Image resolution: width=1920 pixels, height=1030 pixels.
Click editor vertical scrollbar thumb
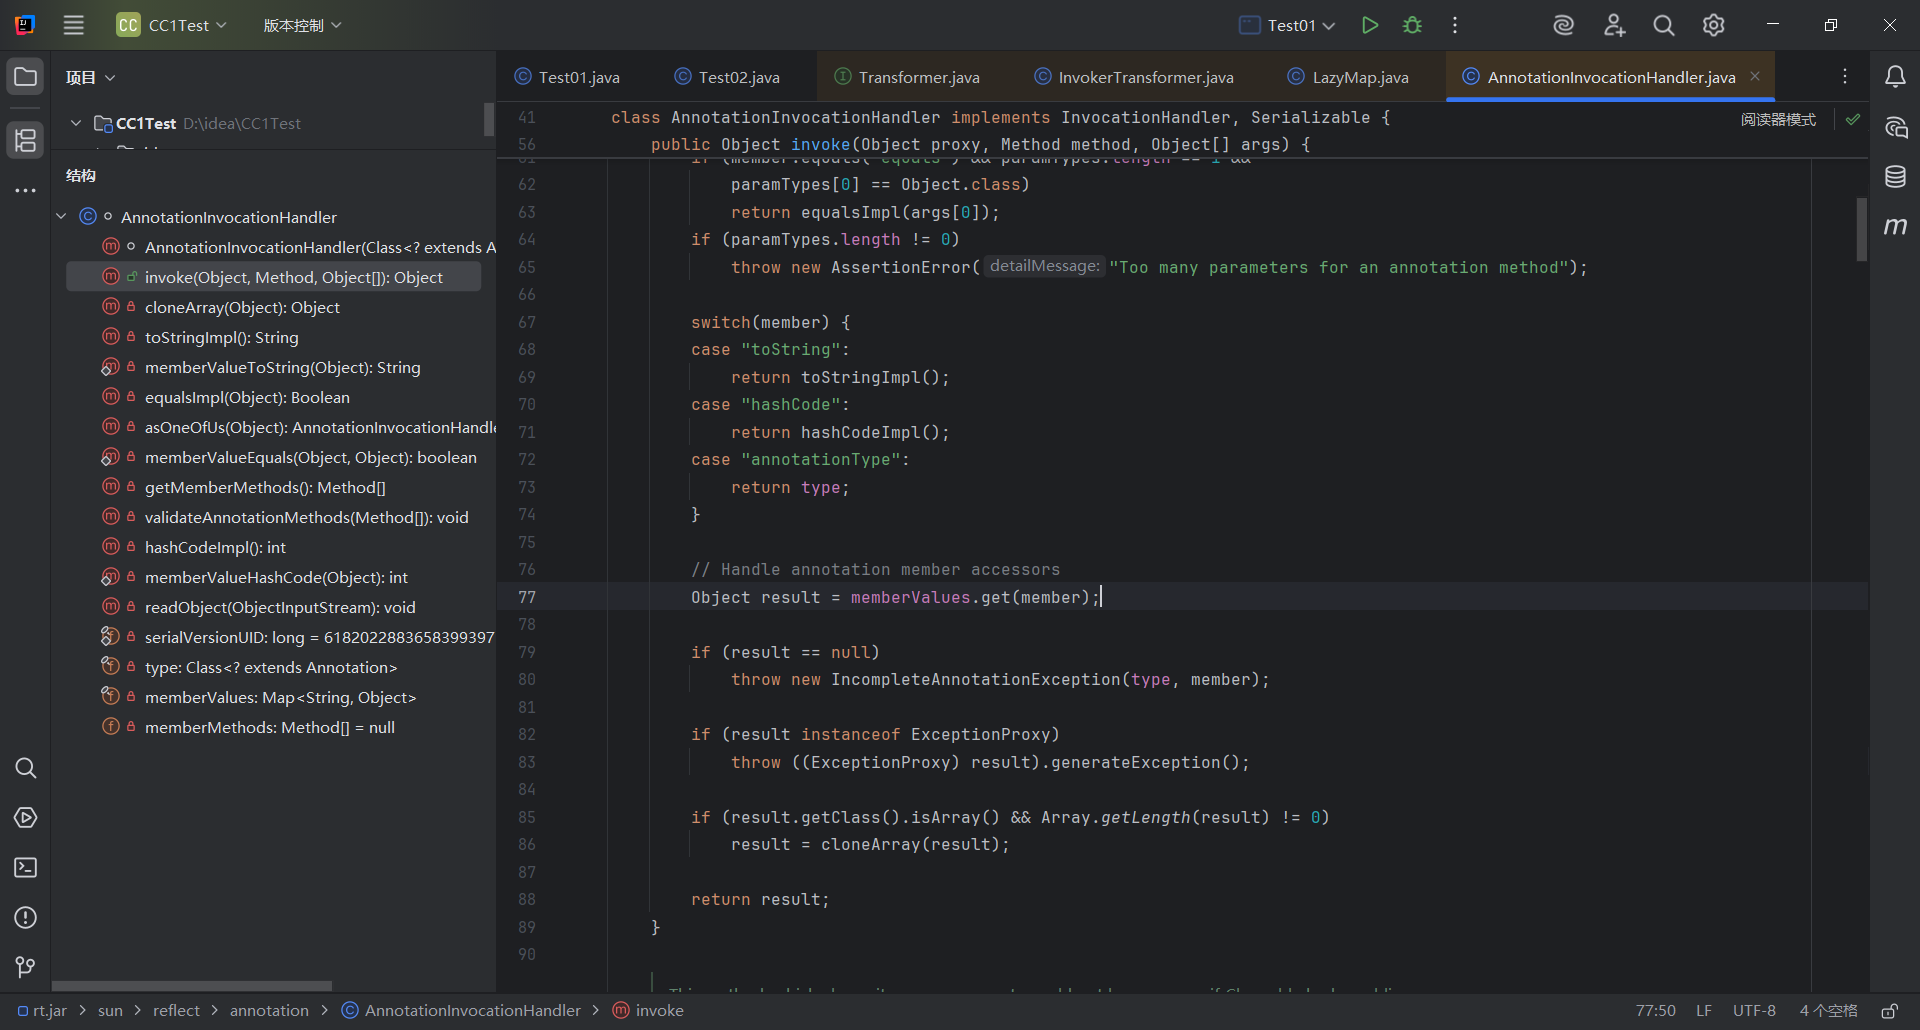(1862, 229)
